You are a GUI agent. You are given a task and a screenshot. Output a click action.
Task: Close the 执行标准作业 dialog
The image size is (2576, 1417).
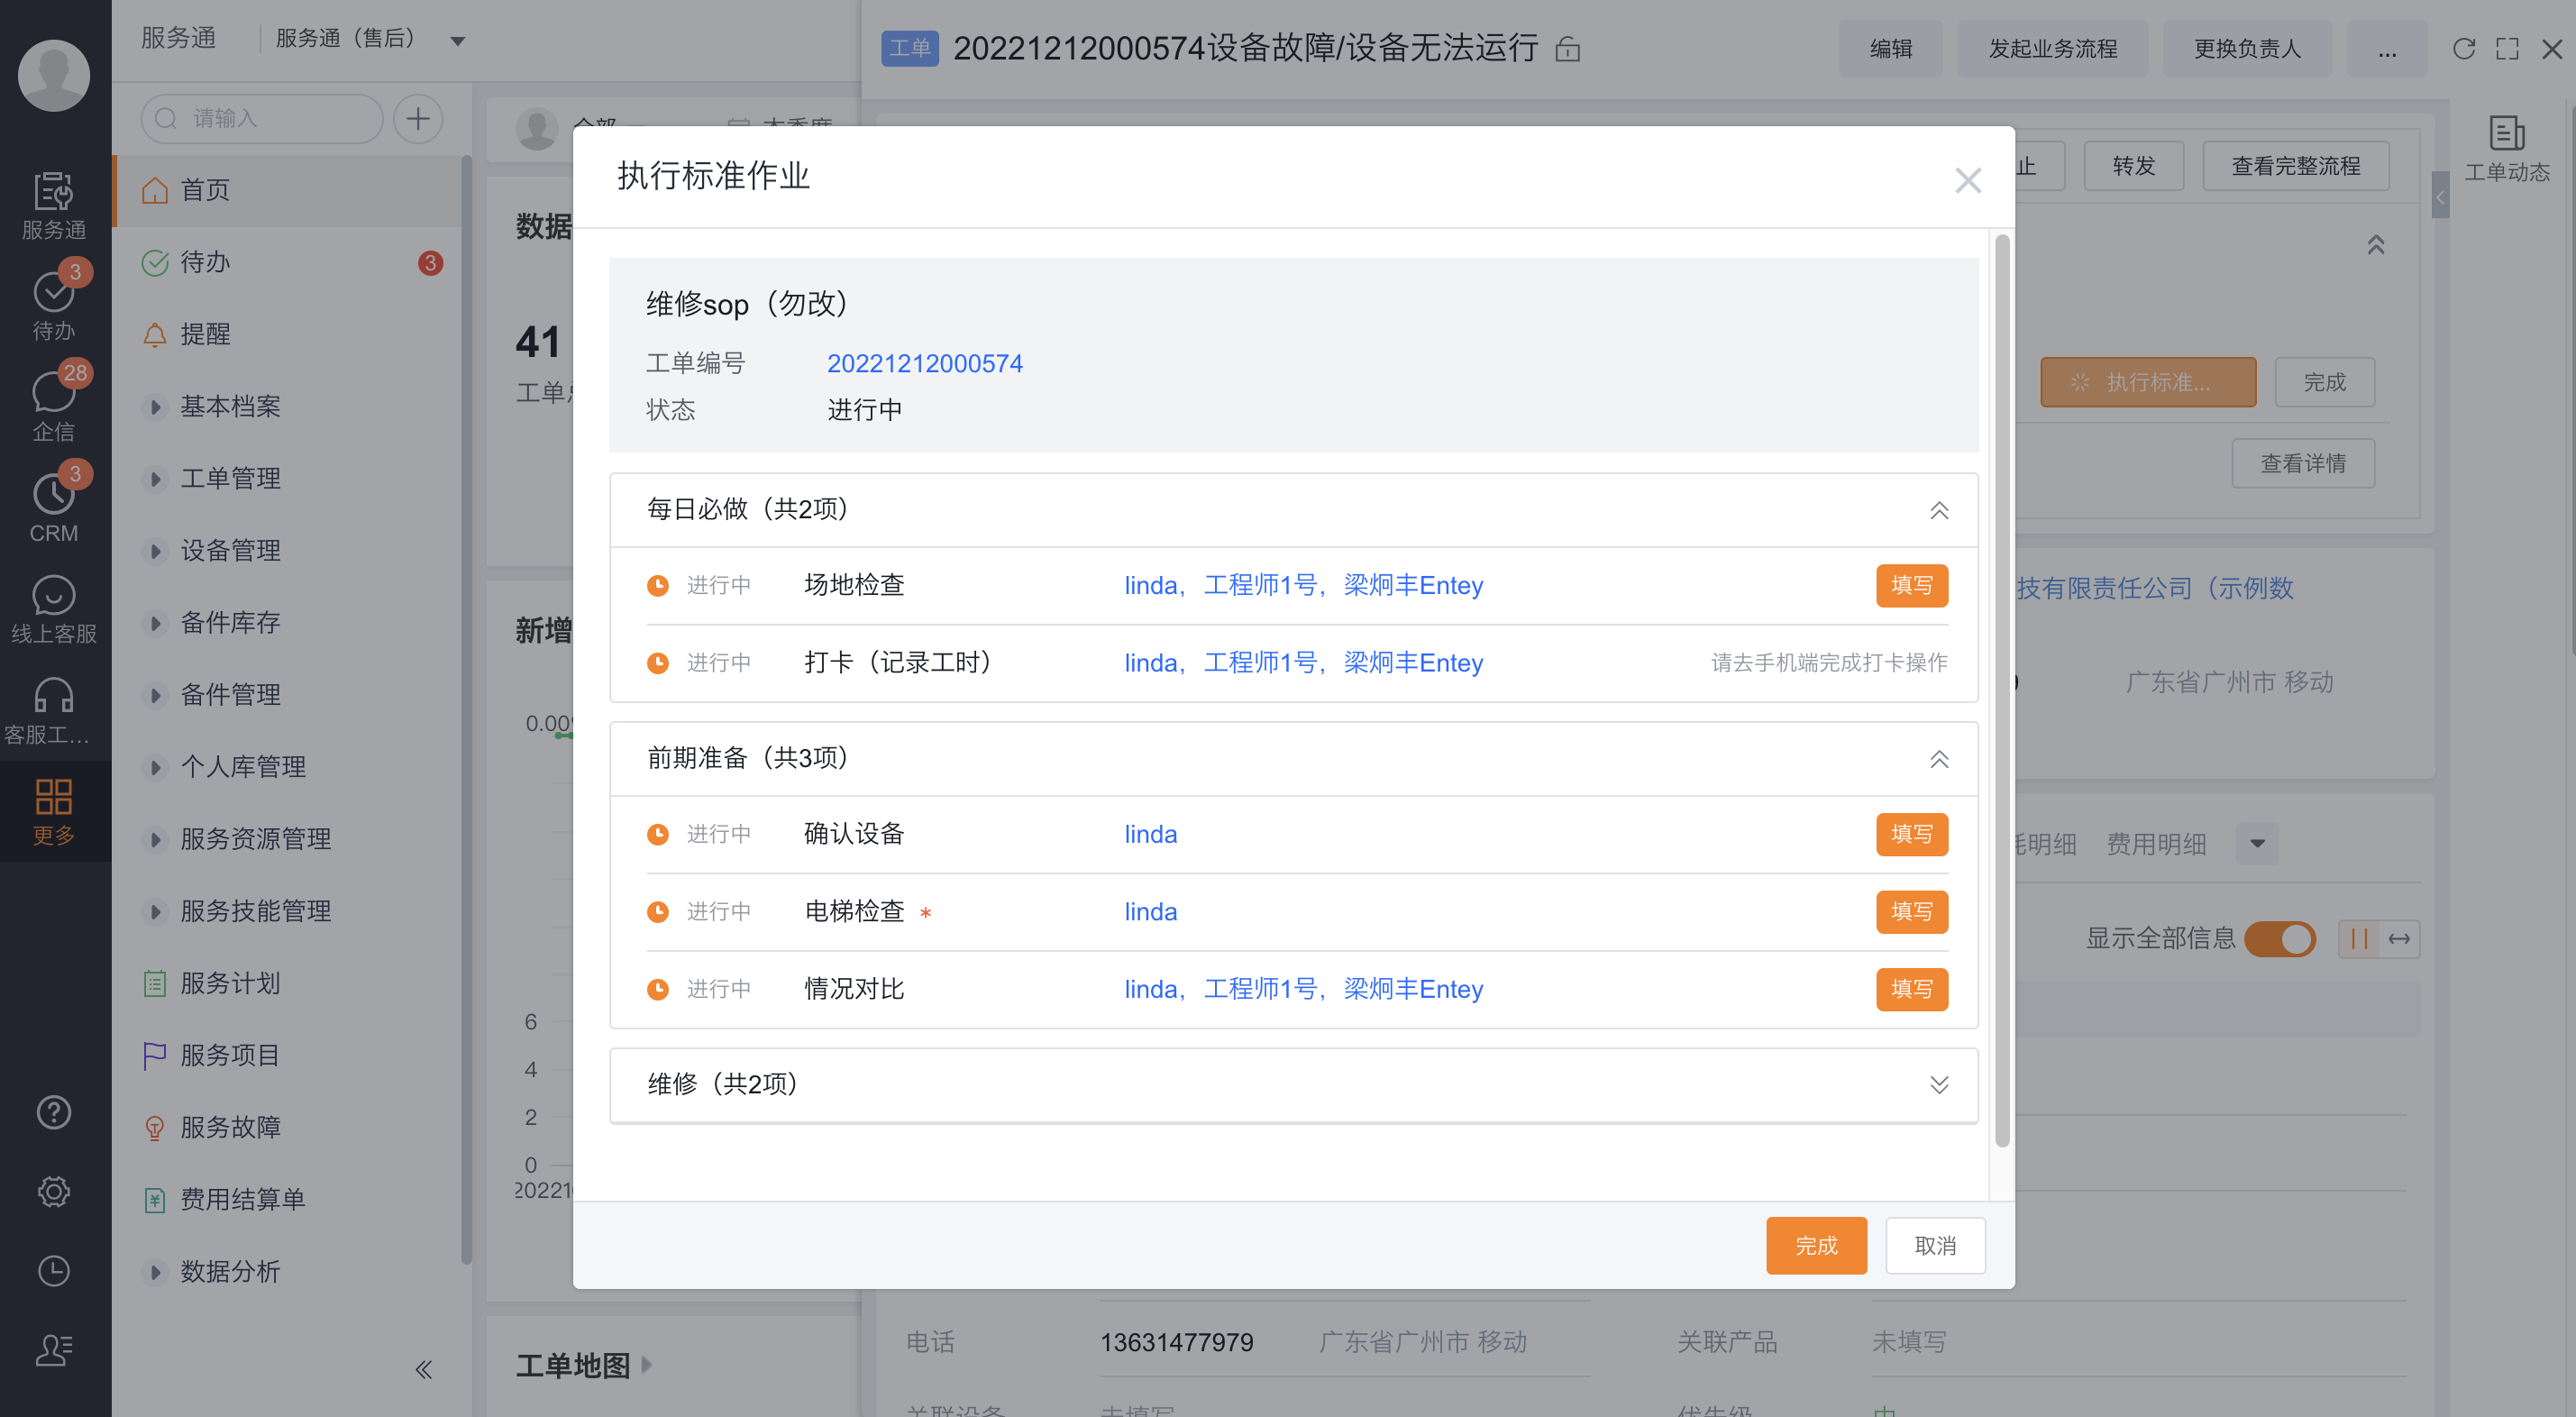1967,181
